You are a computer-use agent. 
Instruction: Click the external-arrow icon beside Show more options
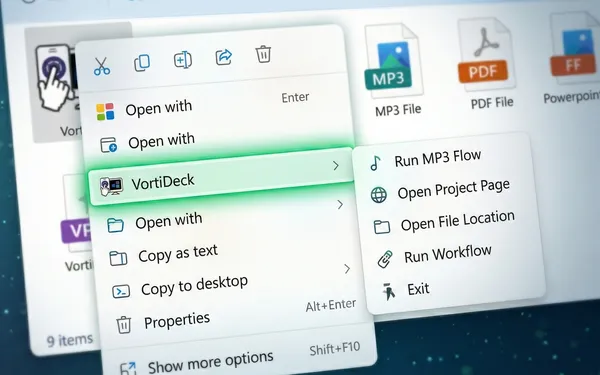(128, 369)
